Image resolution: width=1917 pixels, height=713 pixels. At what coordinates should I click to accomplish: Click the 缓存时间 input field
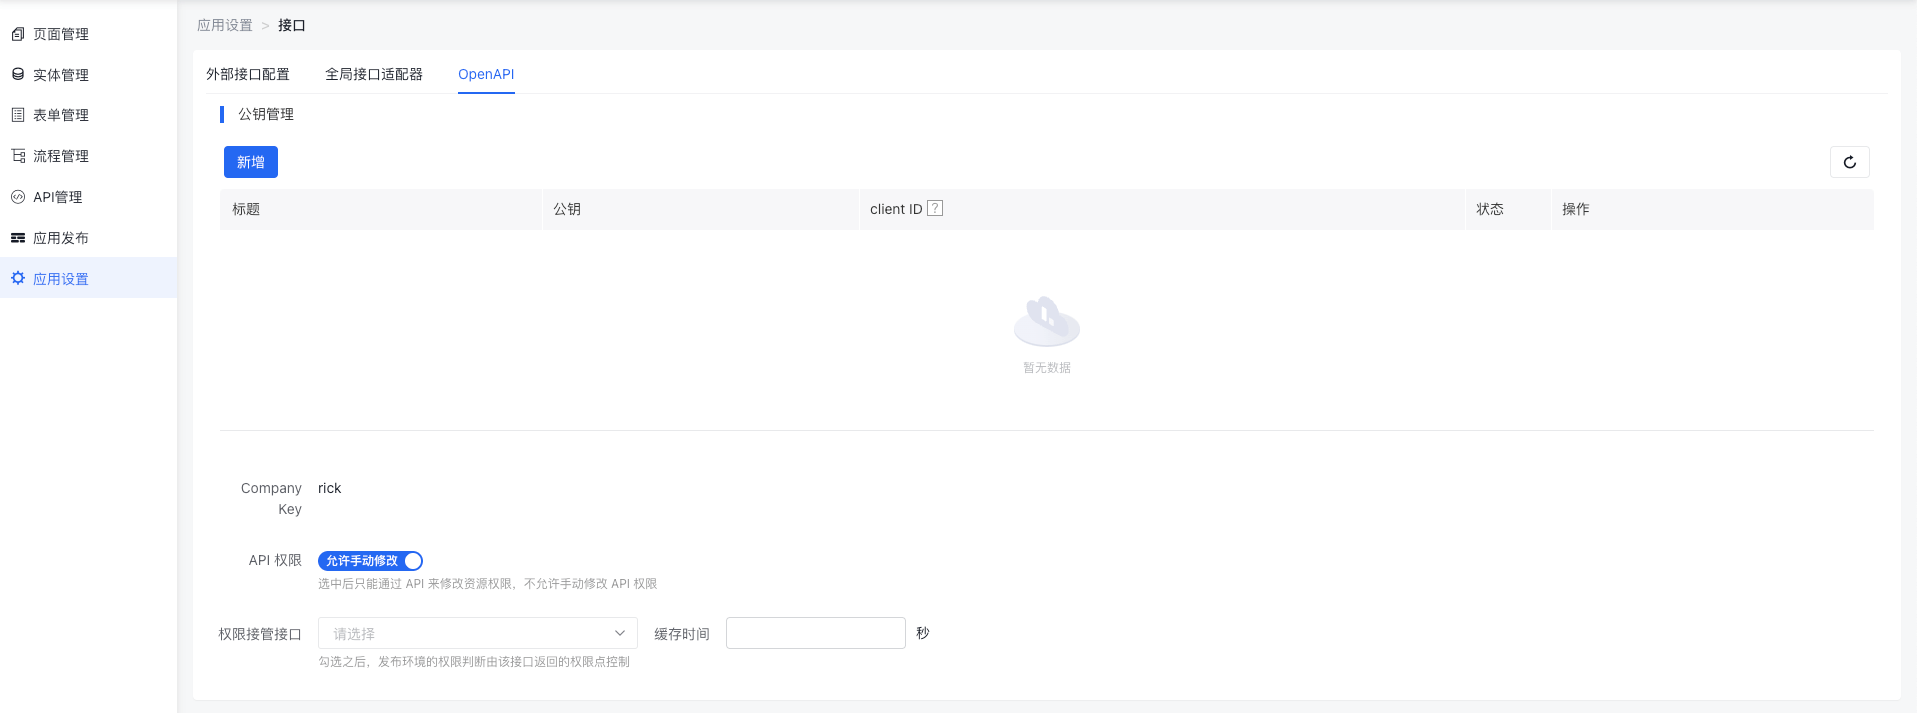point(815,633)
